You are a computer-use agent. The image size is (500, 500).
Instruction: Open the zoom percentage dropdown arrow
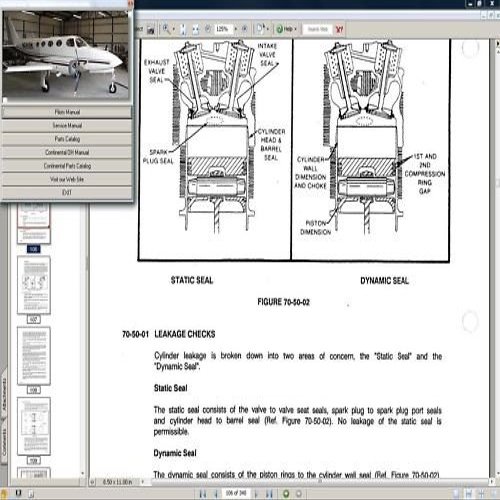[236, 29]
